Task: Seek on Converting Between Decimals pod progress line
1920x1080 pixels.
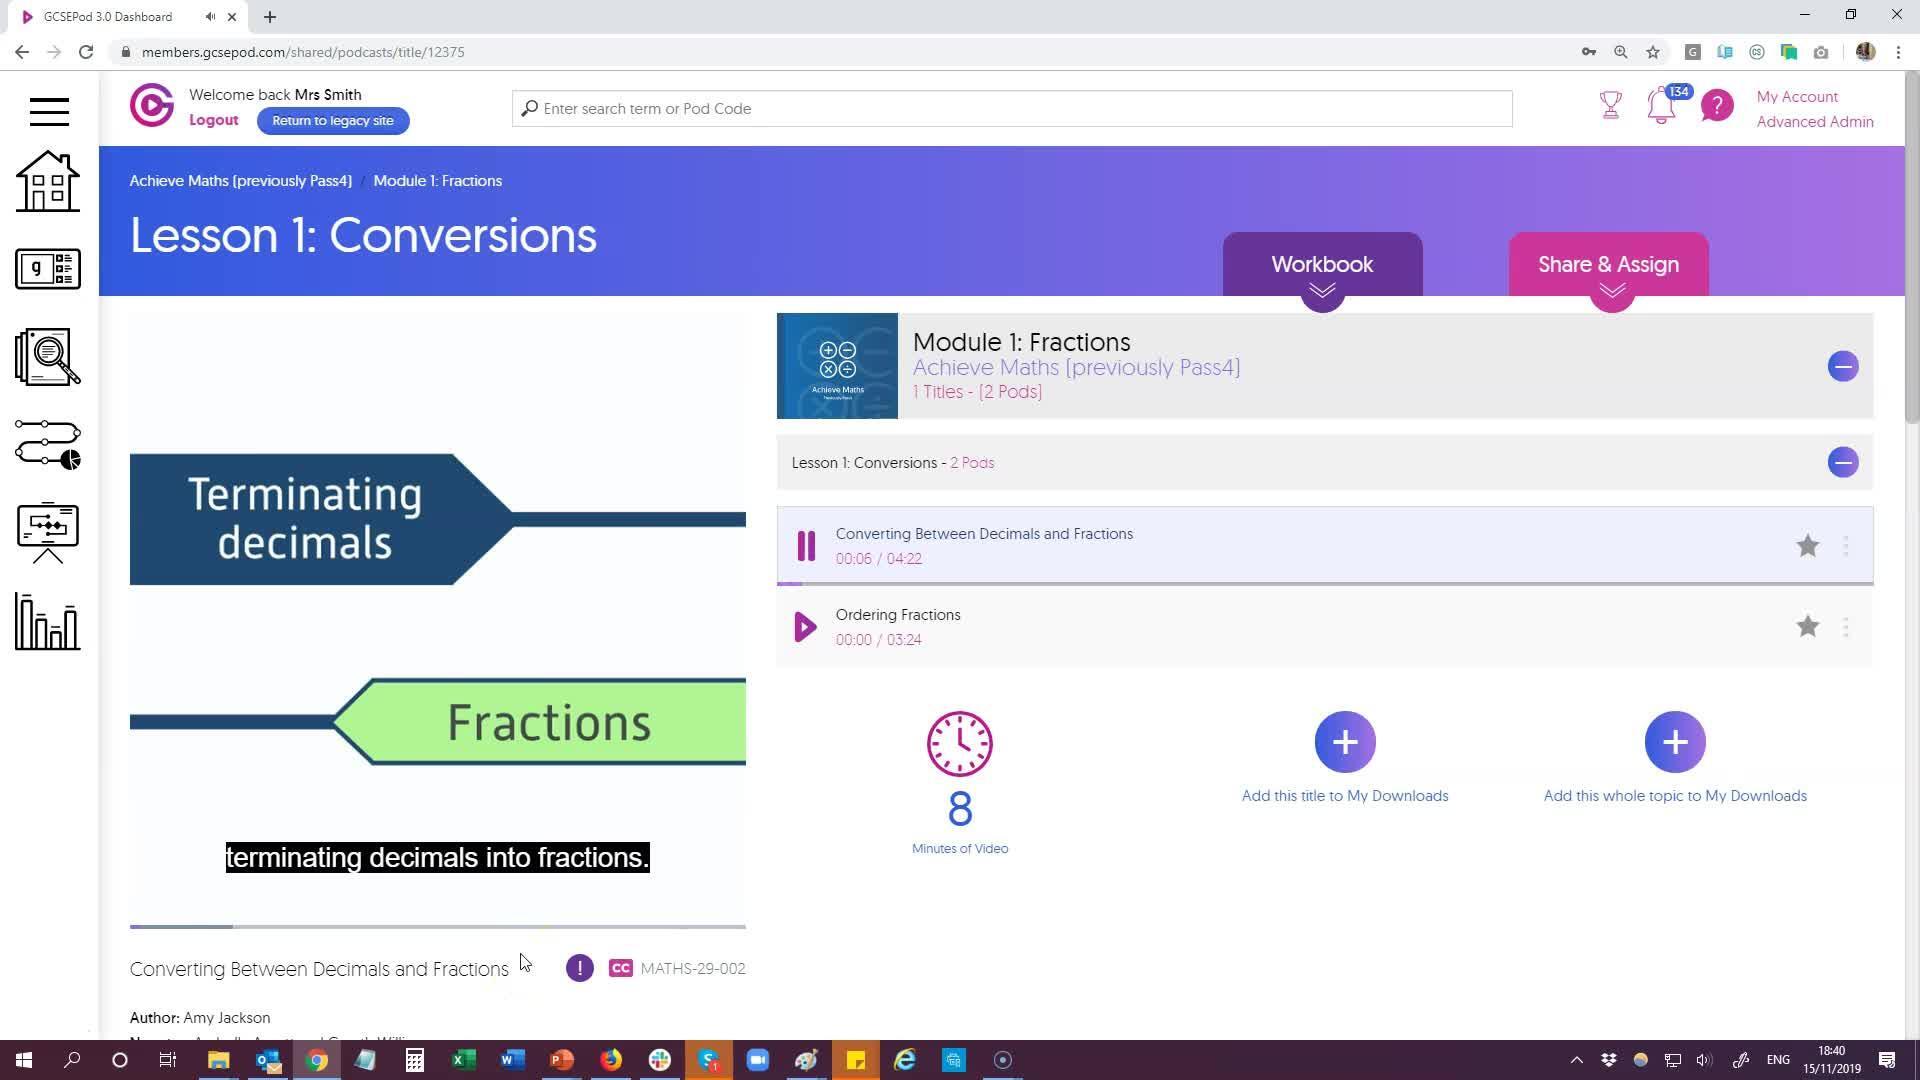Action: coord(1325,583)
